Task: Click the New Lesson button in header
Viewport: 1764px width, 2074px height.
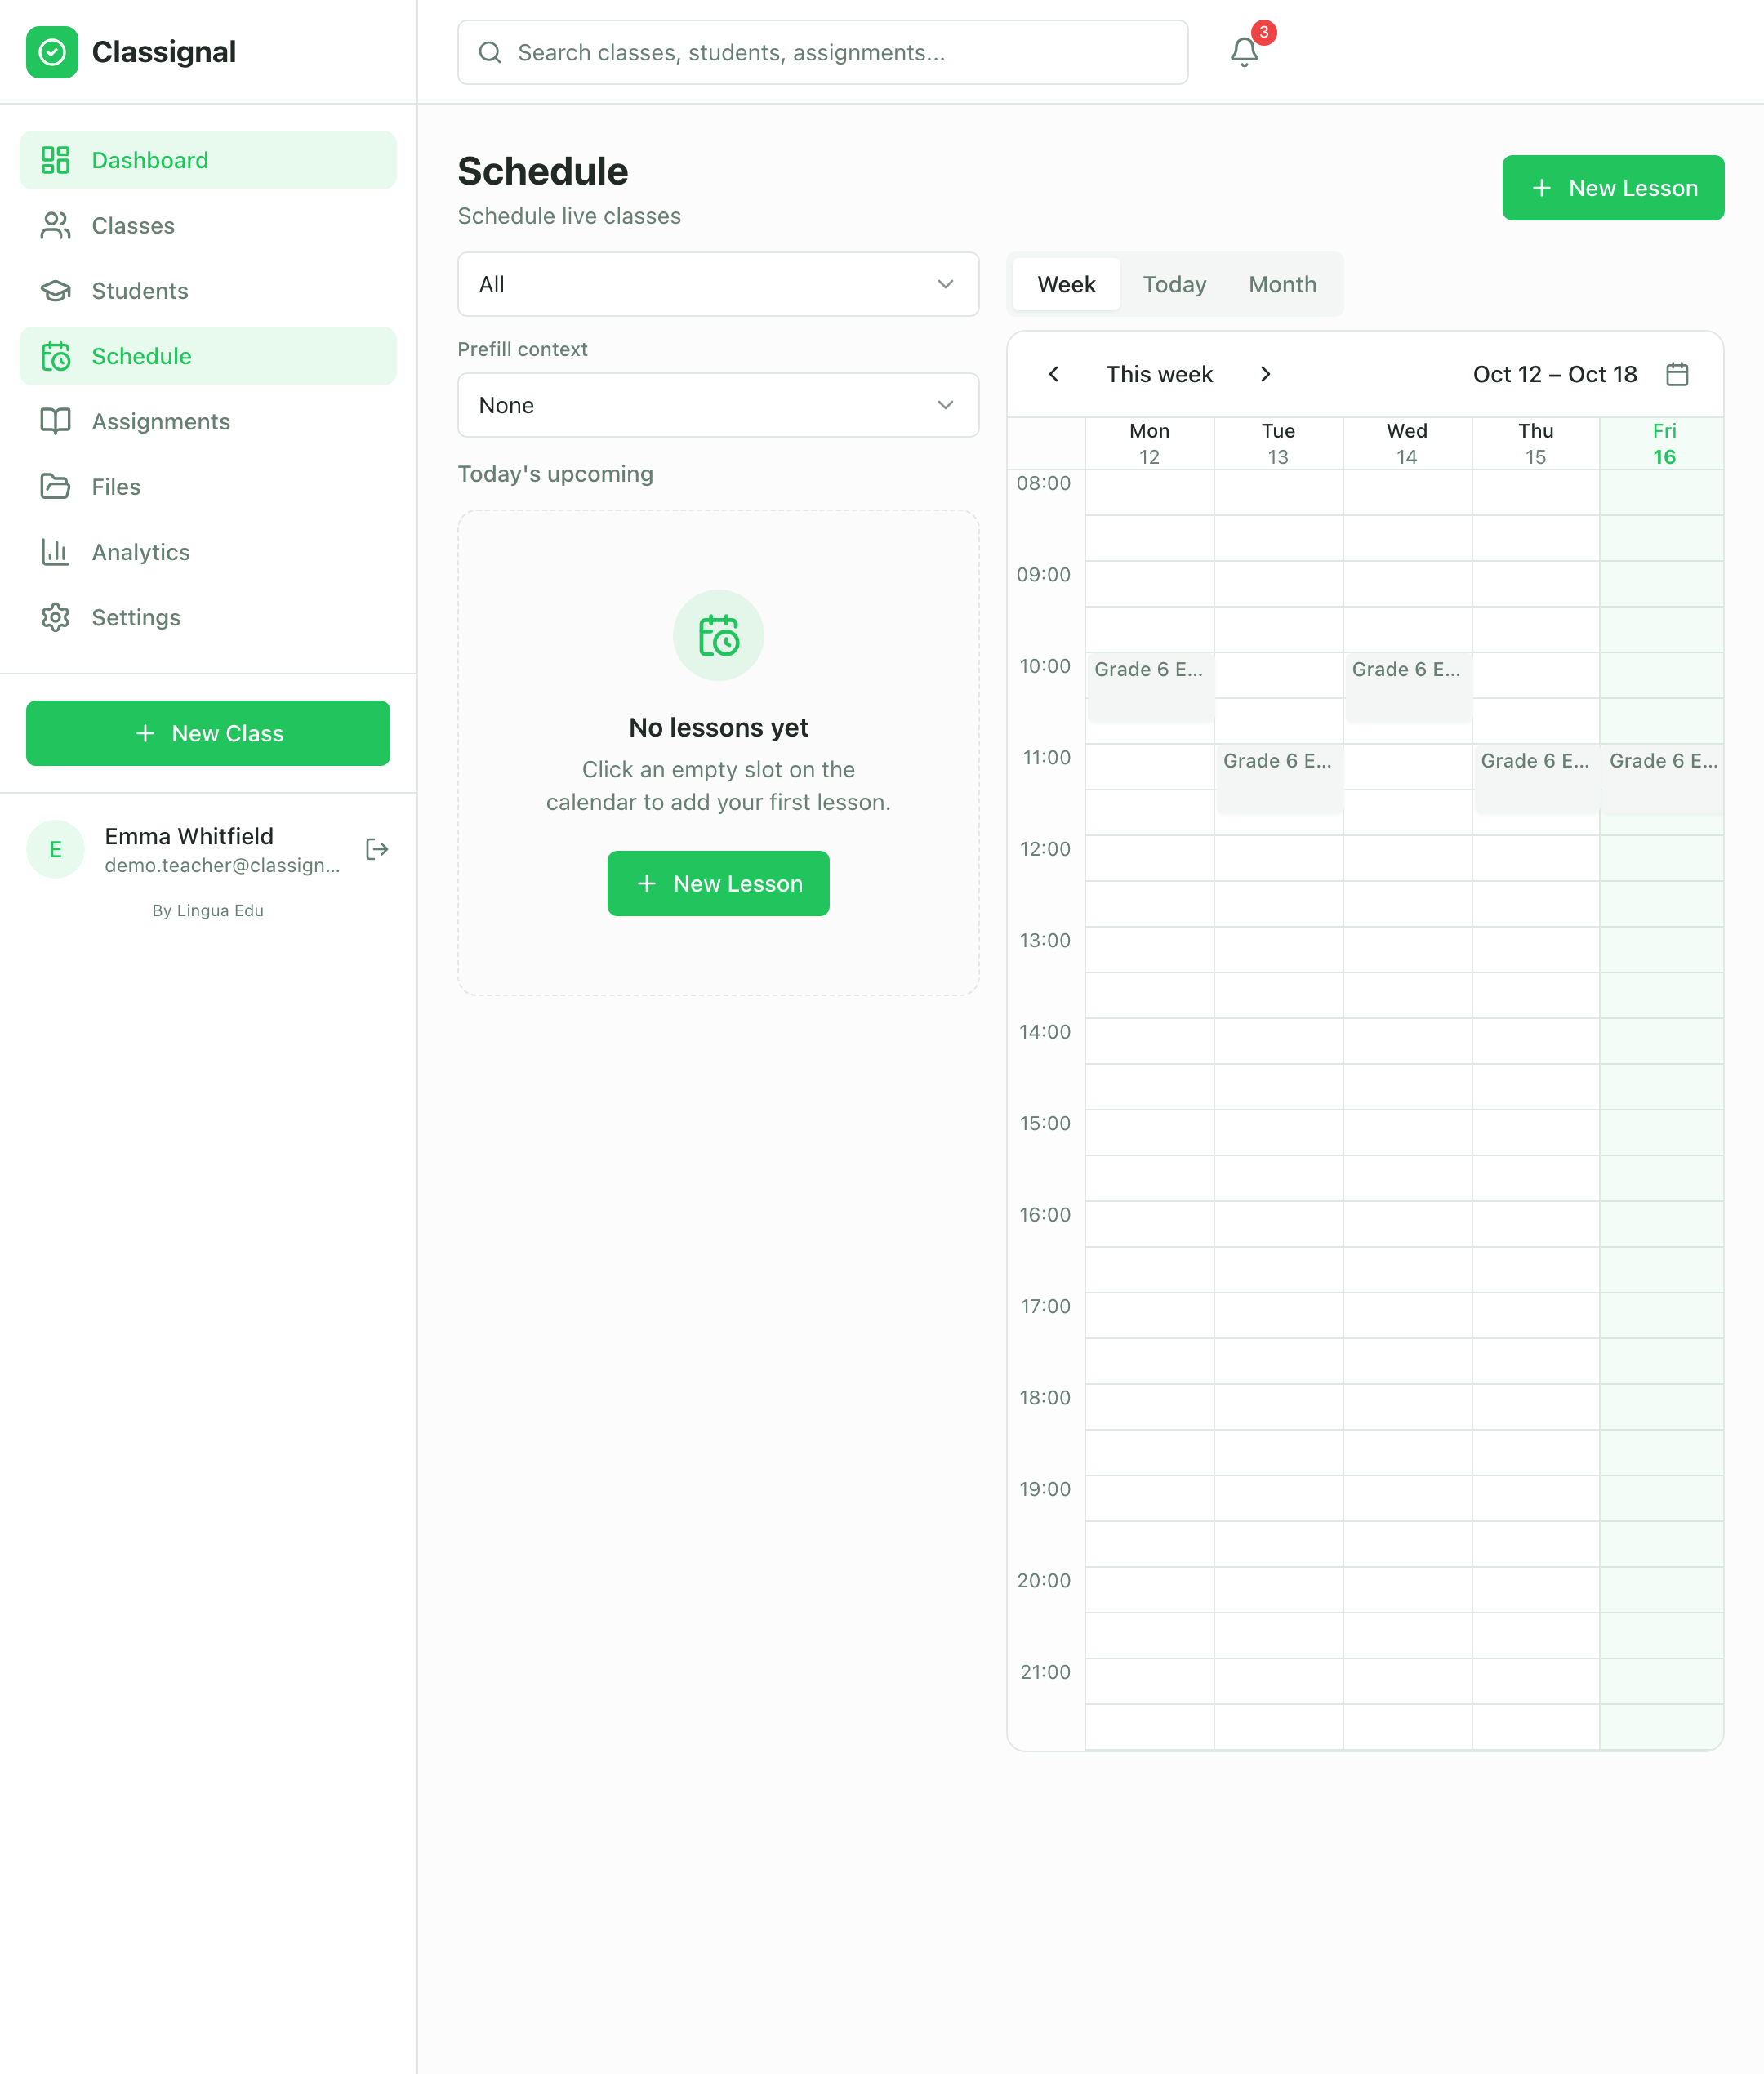Action: 1613,188
